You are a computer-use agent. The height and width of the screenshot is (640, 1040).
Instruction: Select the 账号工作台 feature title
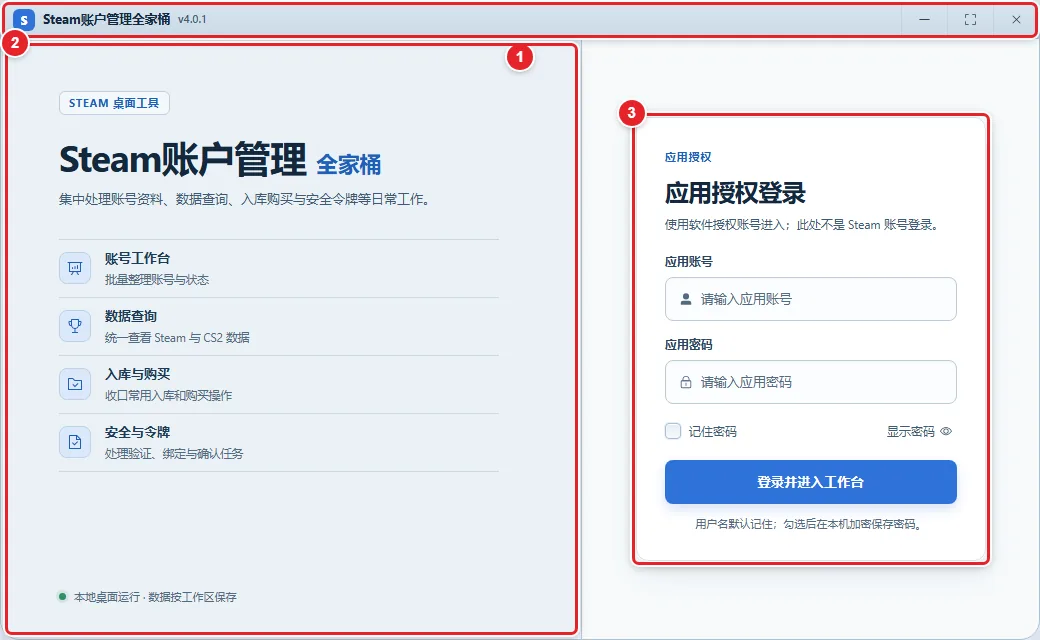137,258
